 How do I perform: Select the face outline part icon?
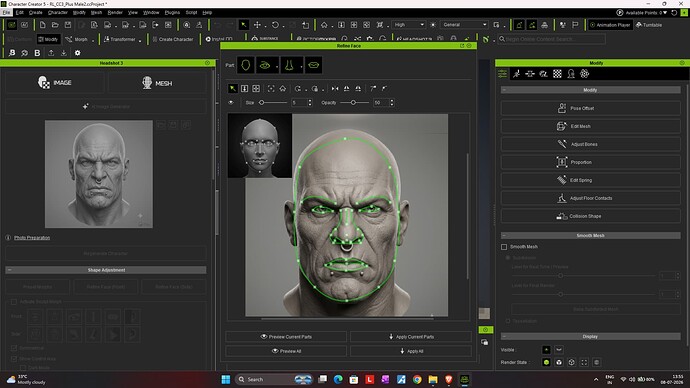pyautogui.click(x=246, y=65)
